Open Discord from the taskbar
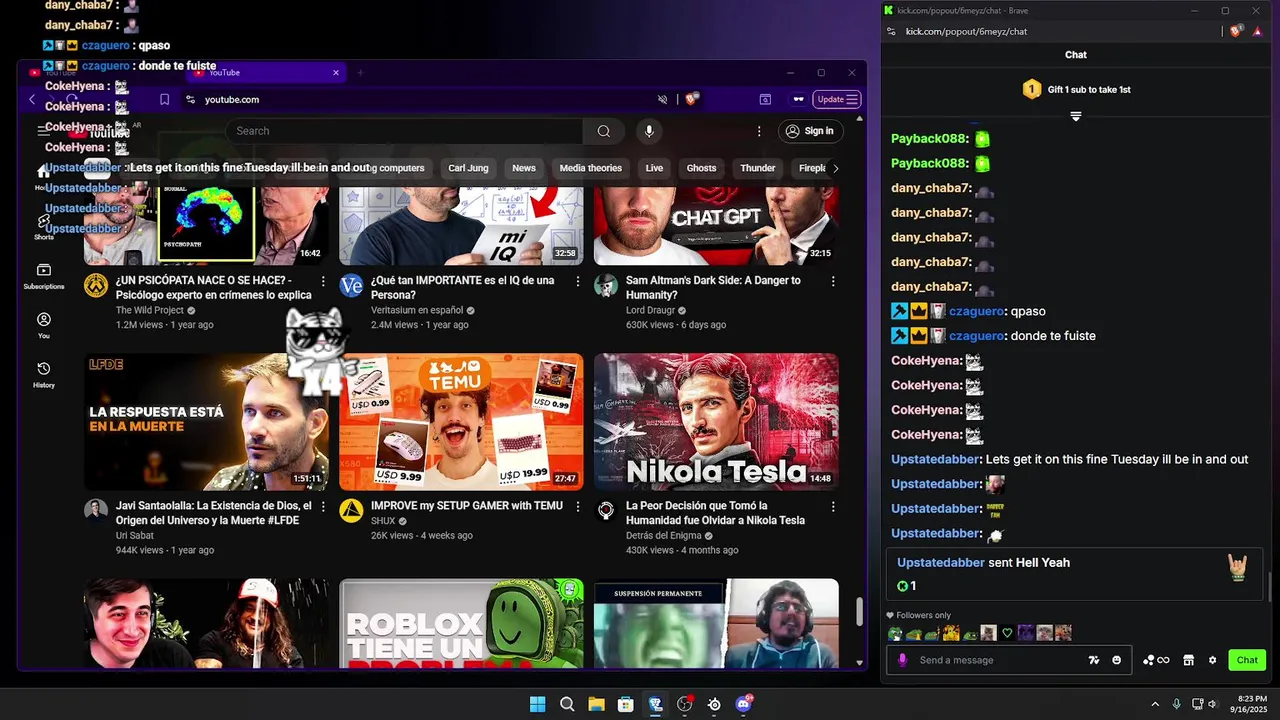 pyautogui.click(x=743, y=704)
